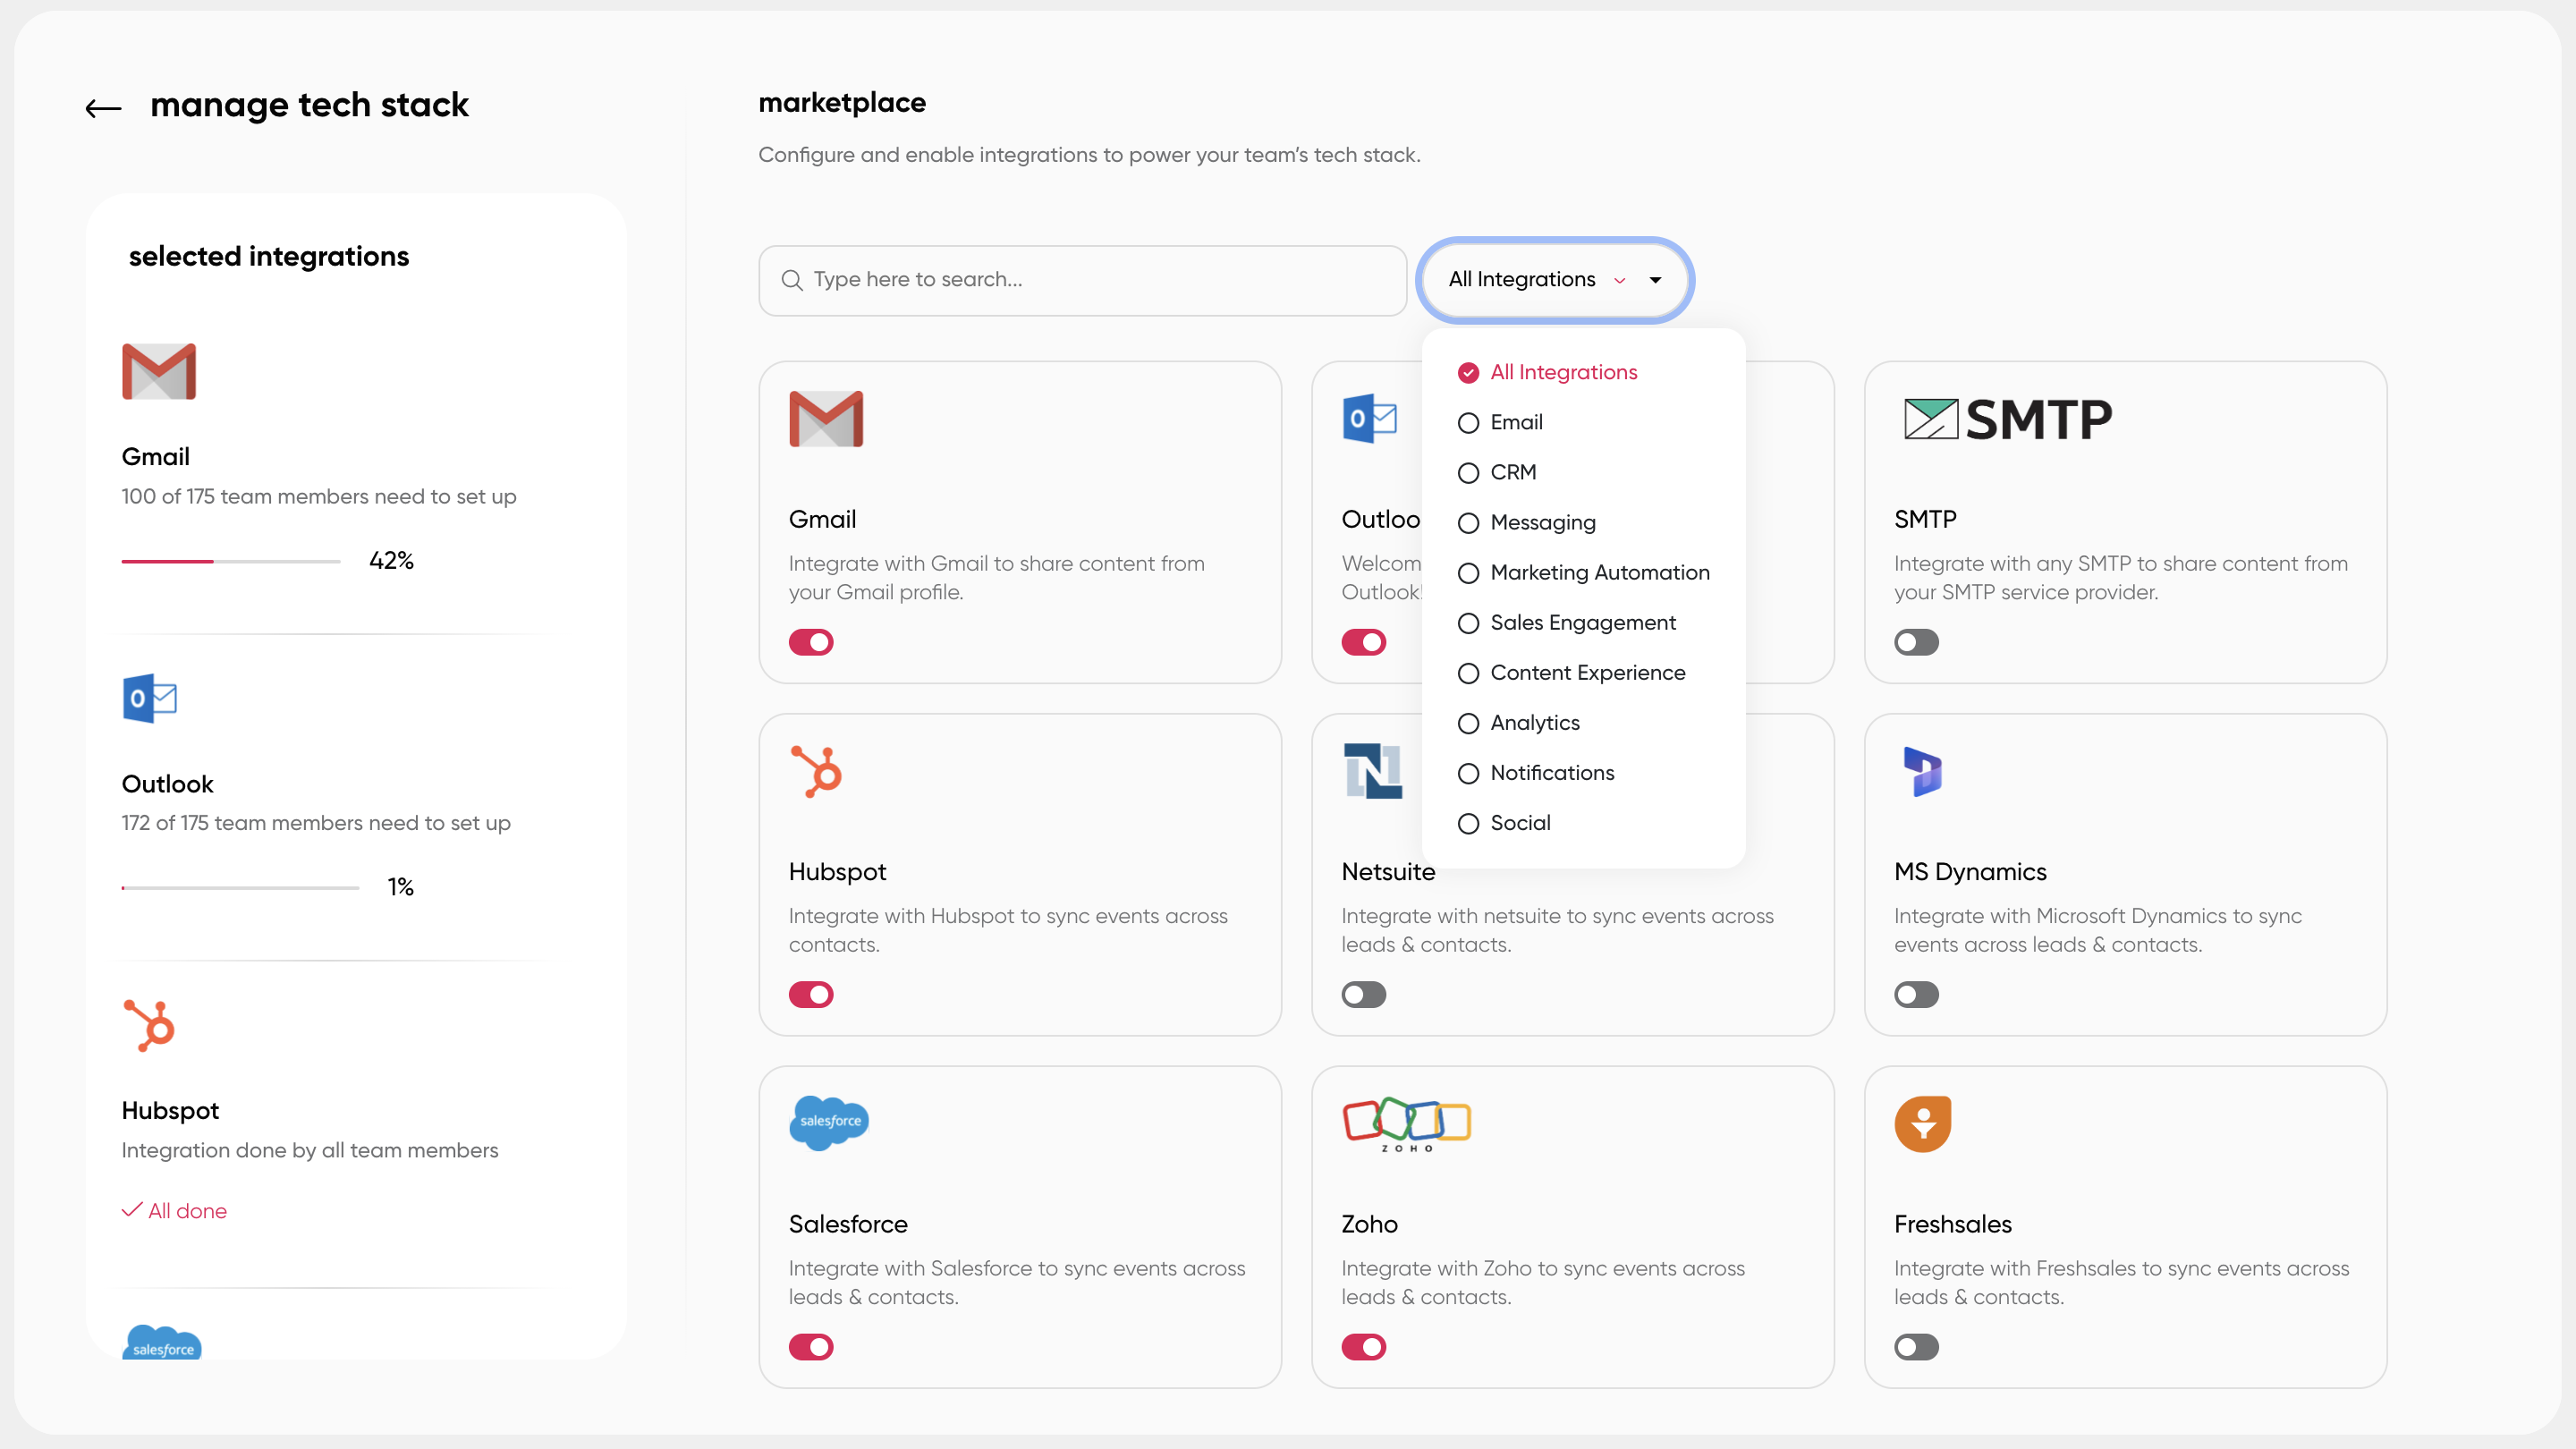
Task: Click the red chevron in filter dropdown
Action: click(1620, 281)
